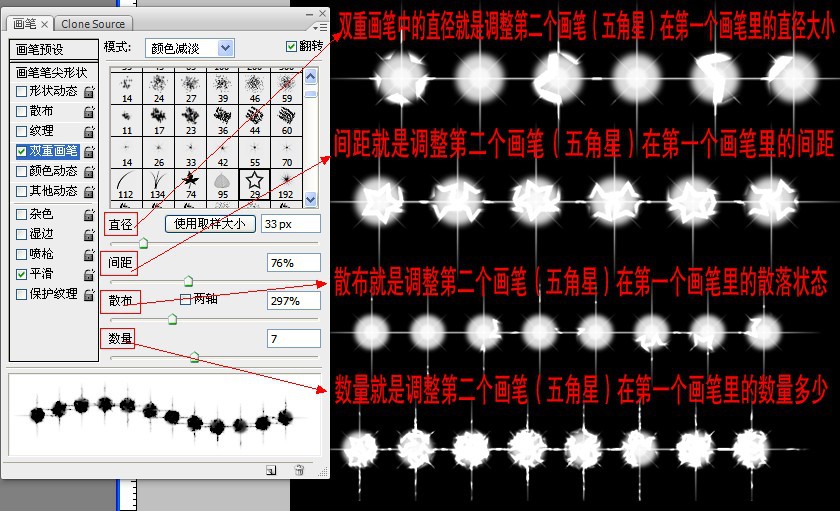Open the 模式 dropdown showing 颜色减淡
Screen dimensions: 840x511
click(188, 47)
